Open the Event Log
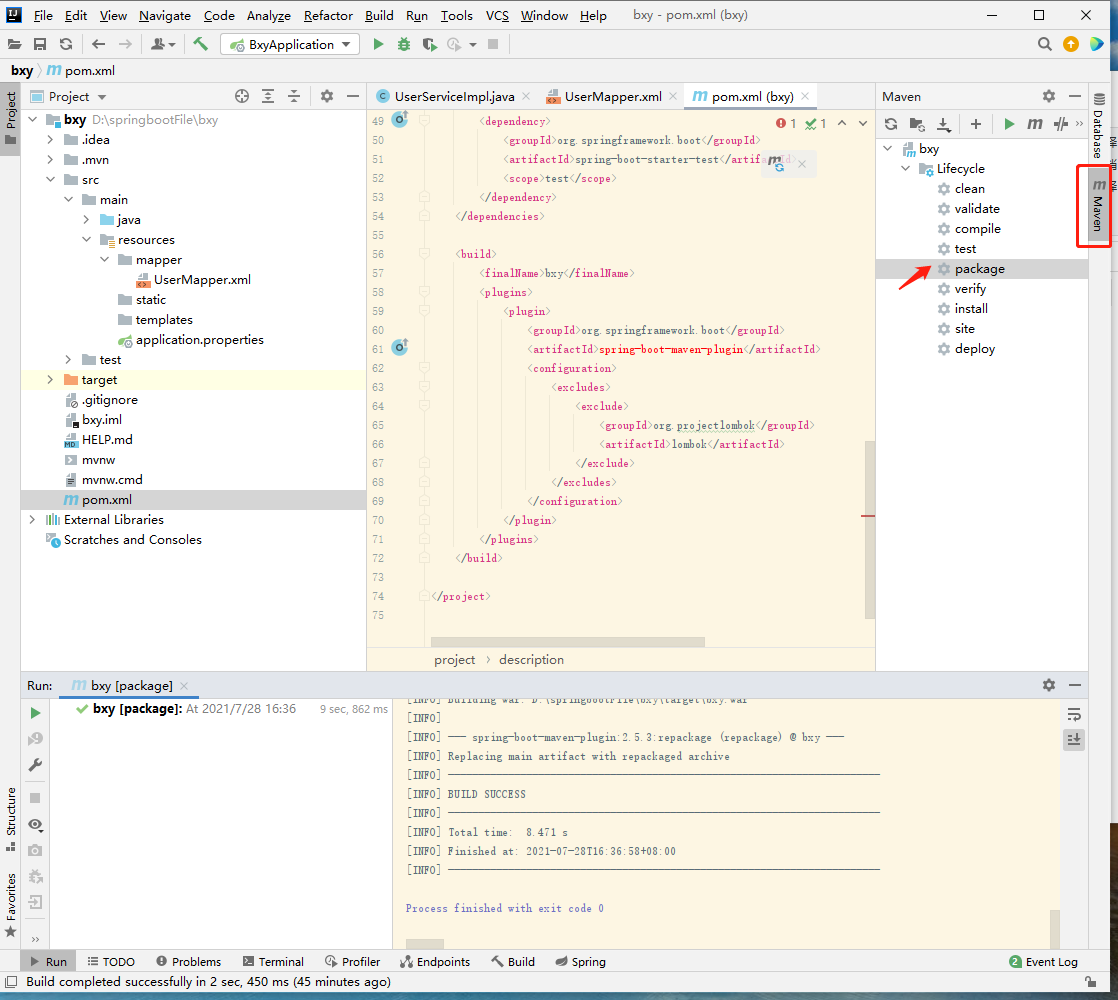 point(1043,961)
